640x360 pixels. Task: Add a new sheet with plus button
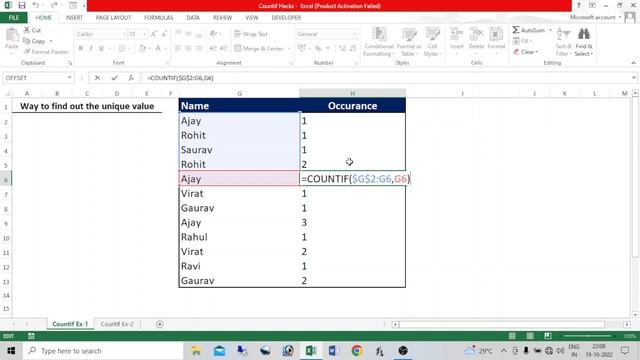tap(160, 324)
